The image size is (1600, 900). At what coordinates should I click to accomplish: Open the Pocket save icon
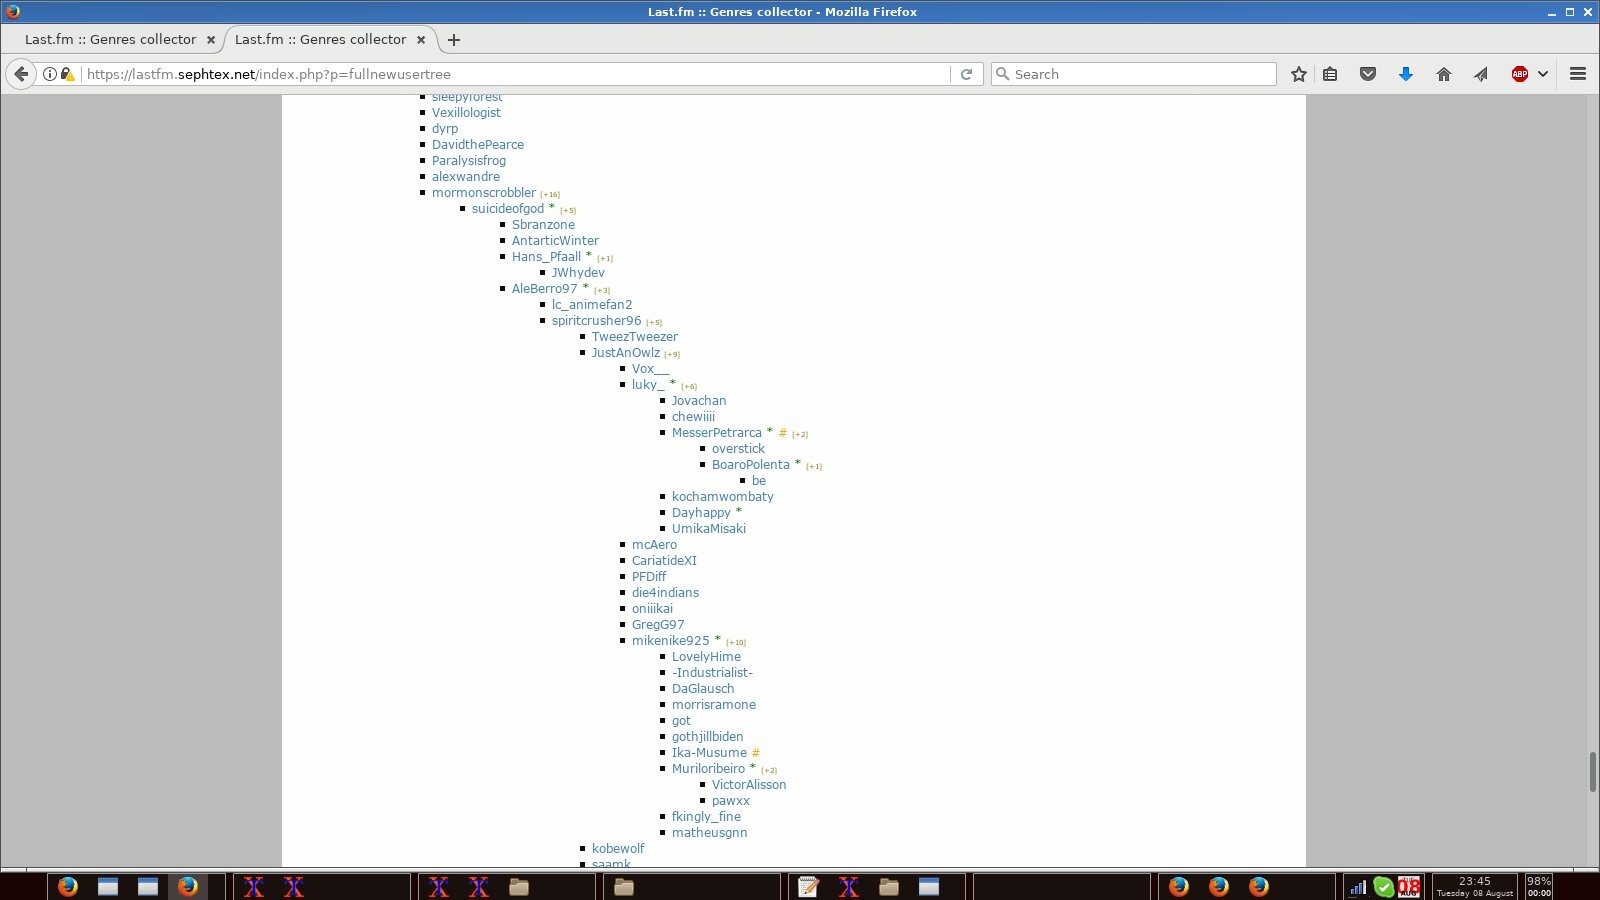[1368, 74]
